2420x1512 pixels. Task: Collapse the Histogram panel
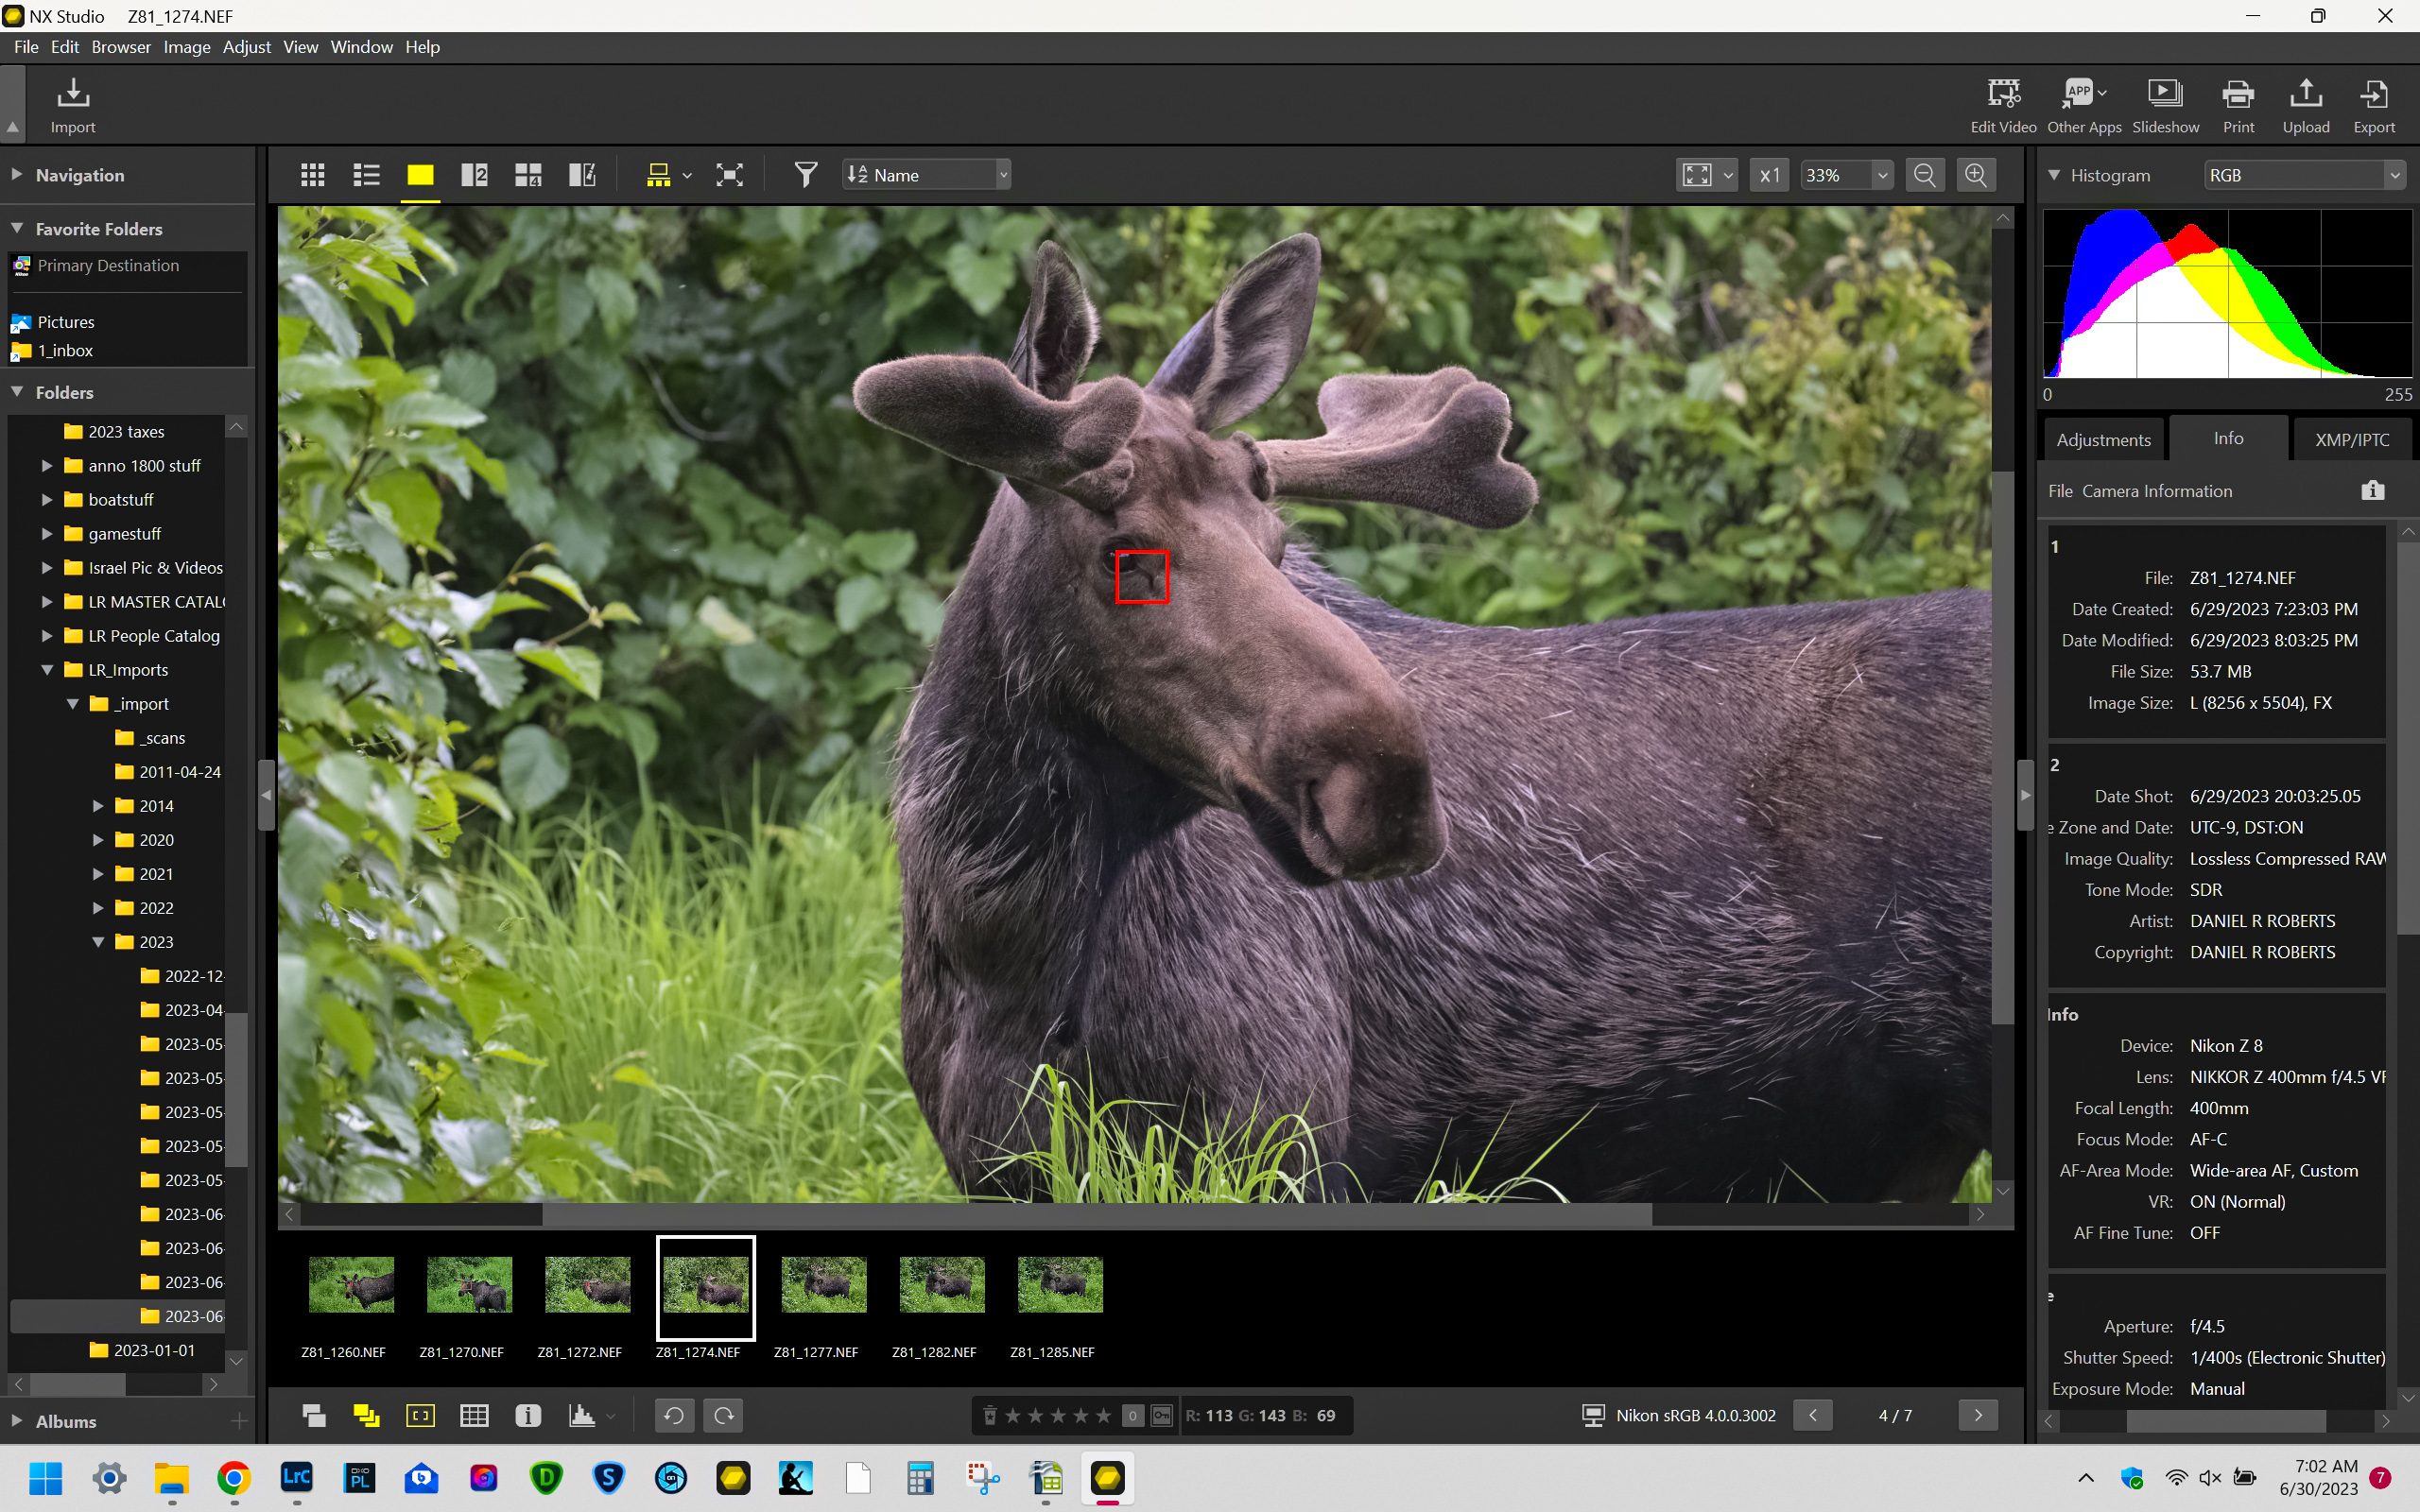point(2053,175)
